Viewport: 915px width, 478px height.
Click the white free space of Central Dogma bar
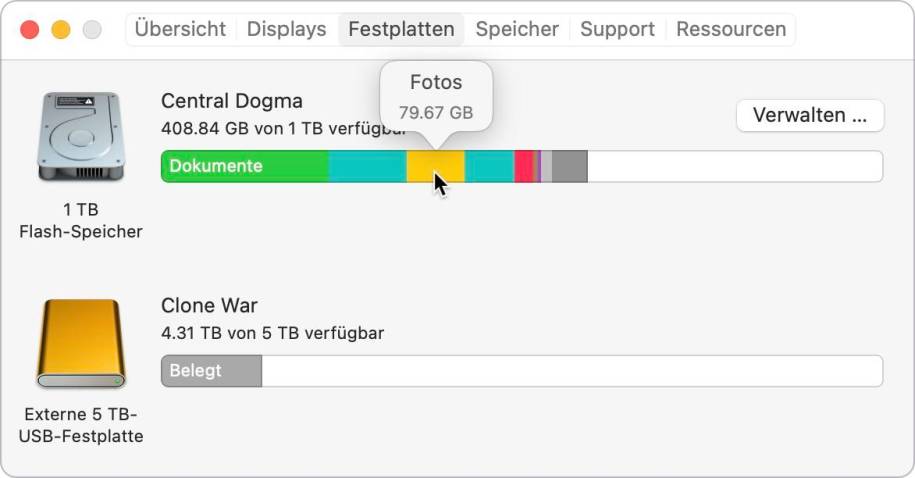click(x=735, y=166)
